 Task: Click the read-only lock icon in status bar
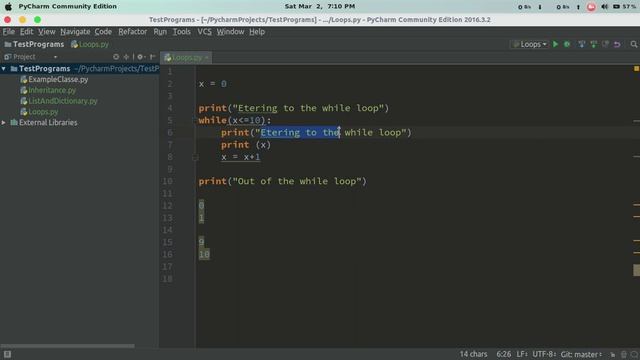[613, 355]
